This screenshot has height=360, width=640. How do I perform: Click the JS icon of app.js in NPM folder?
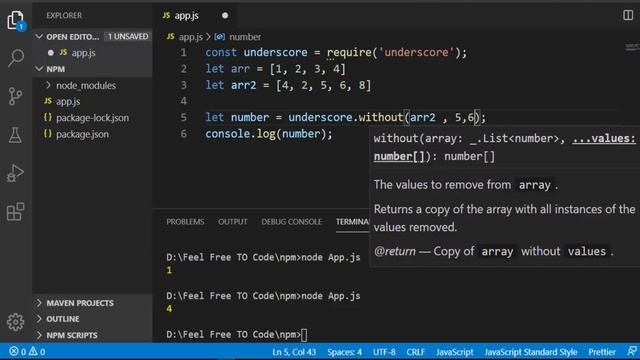tap(48, 101)
